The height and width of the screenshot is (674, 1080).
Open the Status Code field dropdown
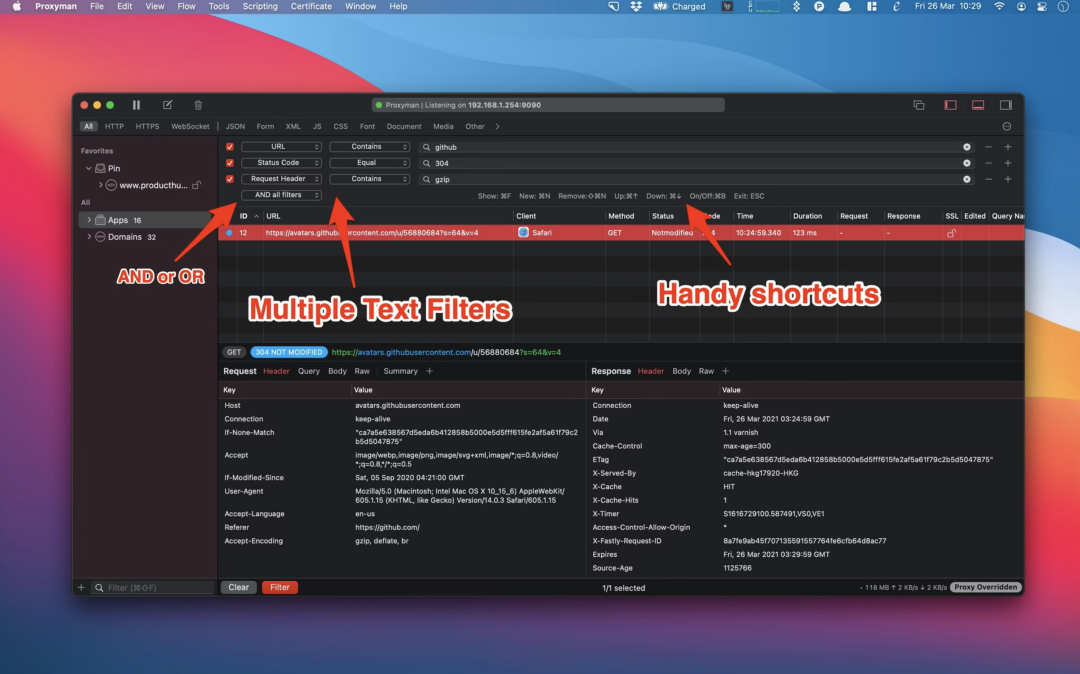(281, 163)
